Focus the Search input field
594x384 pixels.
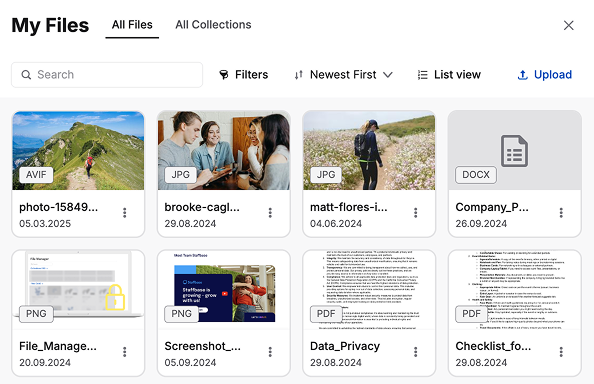click(x=107, y=75)
